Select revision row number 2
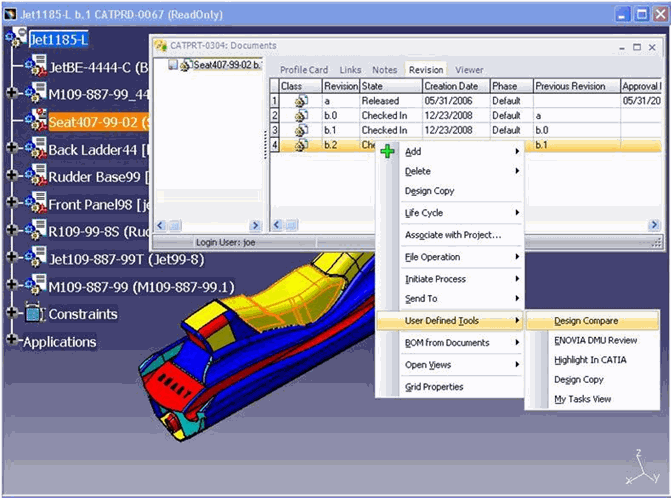The width and height of the screenshot is (671, 498). click(x=274, y=116)
